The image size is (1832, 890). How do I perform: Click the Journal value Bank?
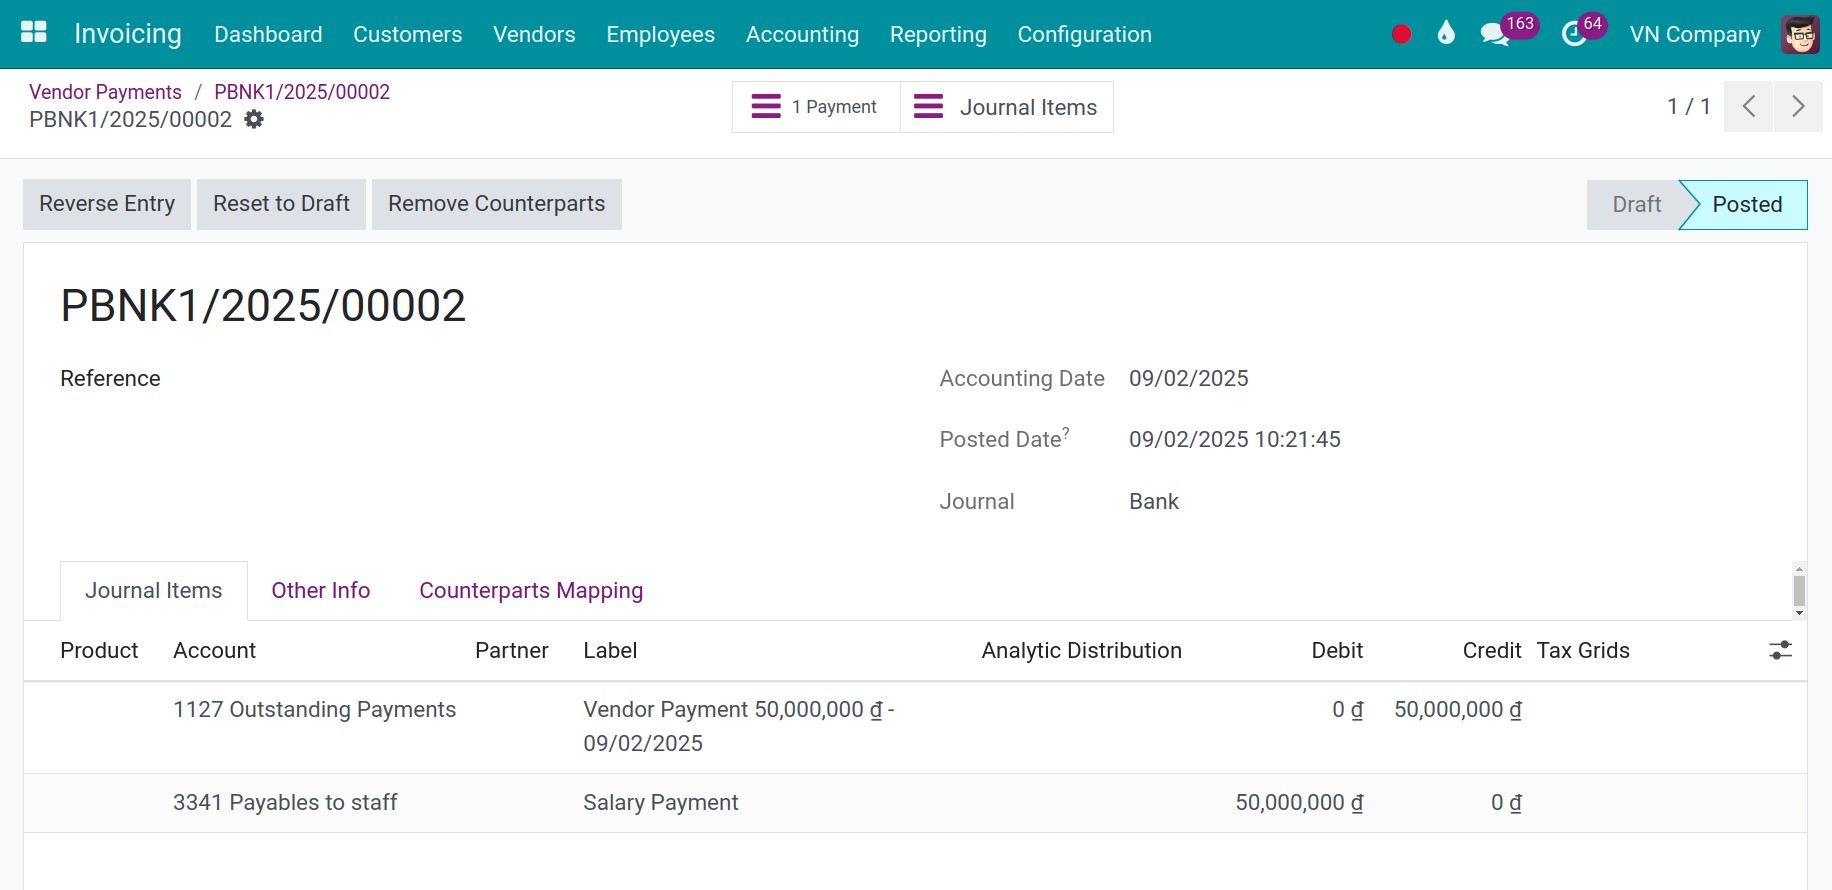[1154, 501]
